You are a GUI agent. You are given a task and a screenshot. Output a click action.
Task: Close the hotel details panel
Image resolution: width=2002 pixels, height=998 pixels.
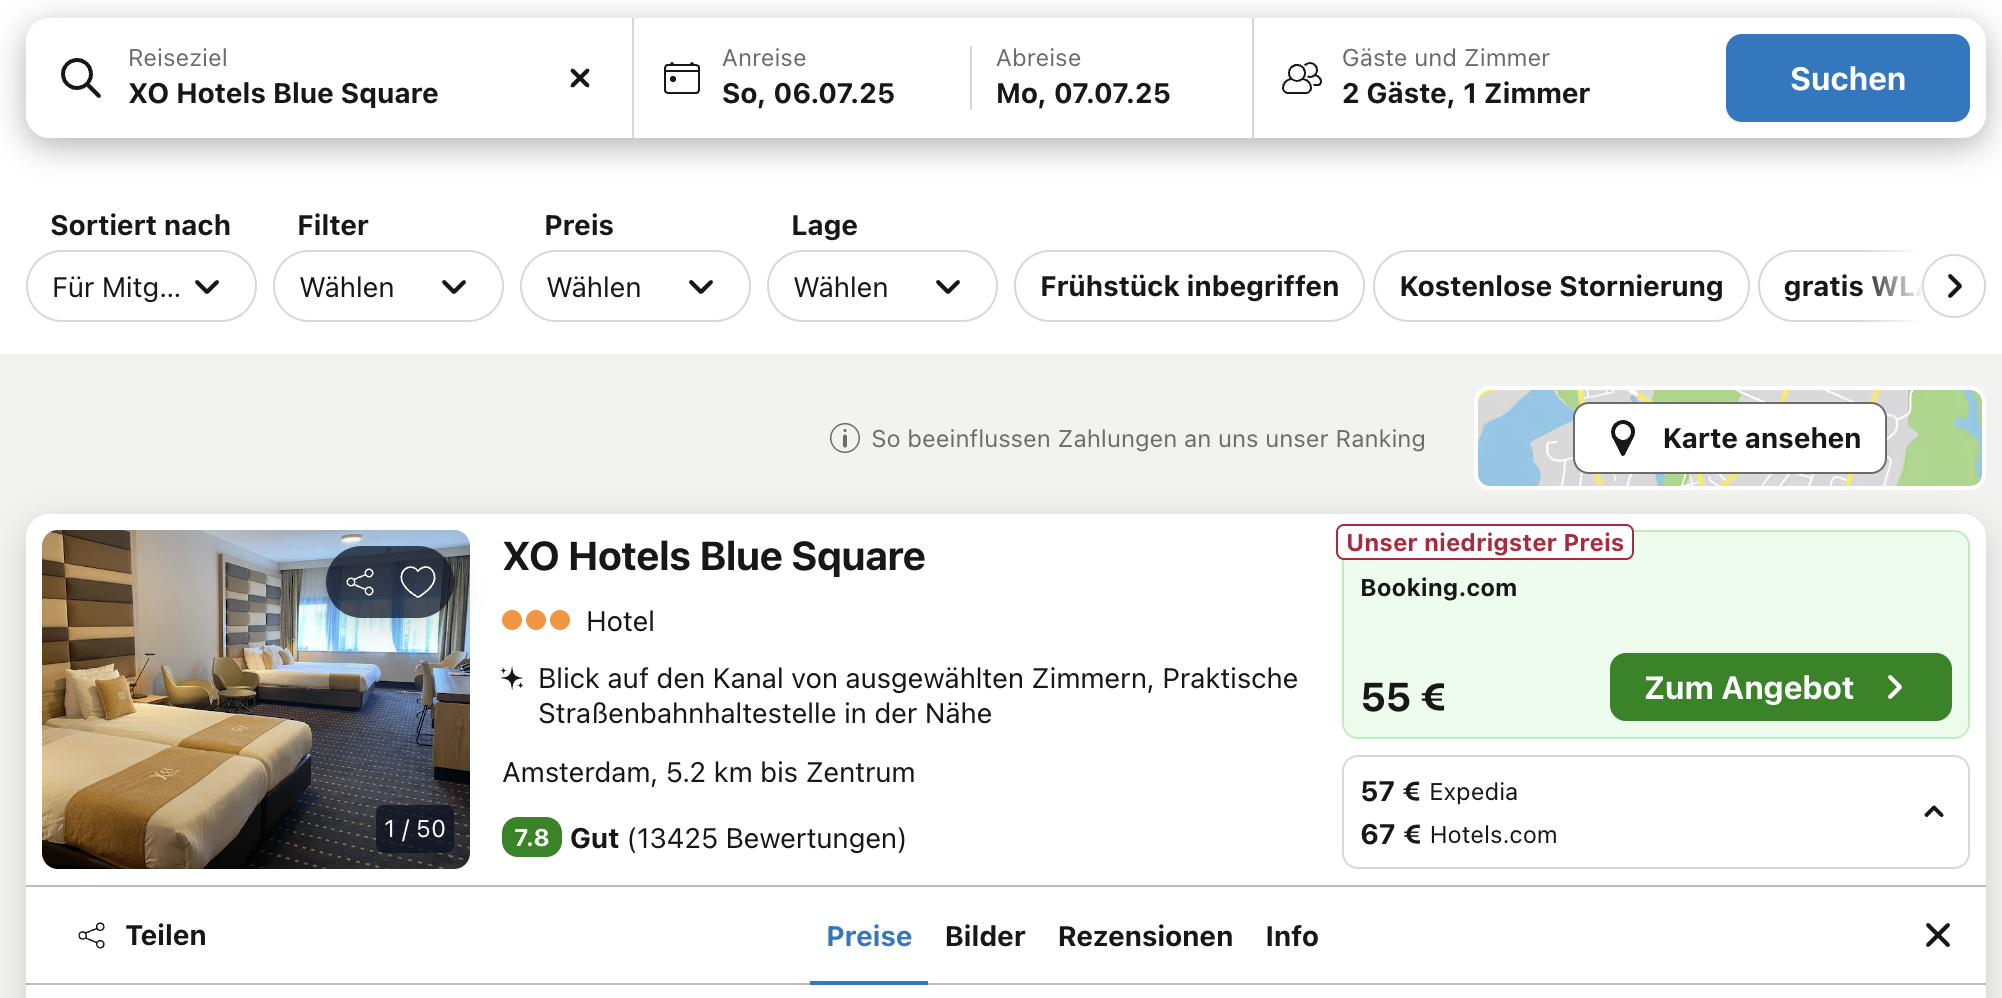click(1938, 936)
